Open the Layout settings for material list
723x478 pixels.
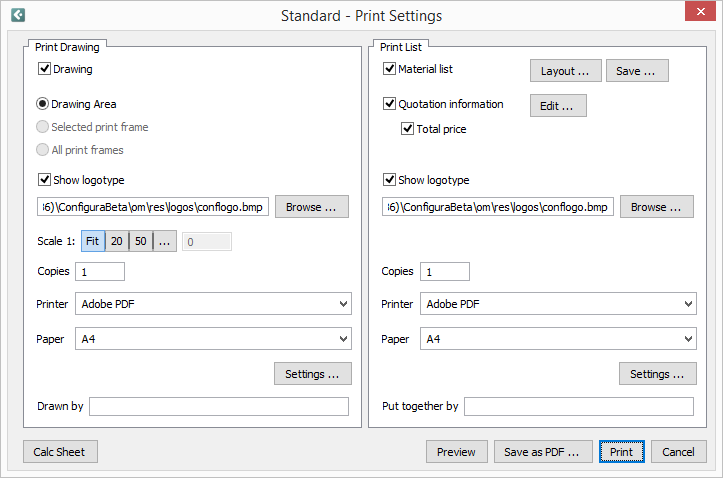[565, 71]
